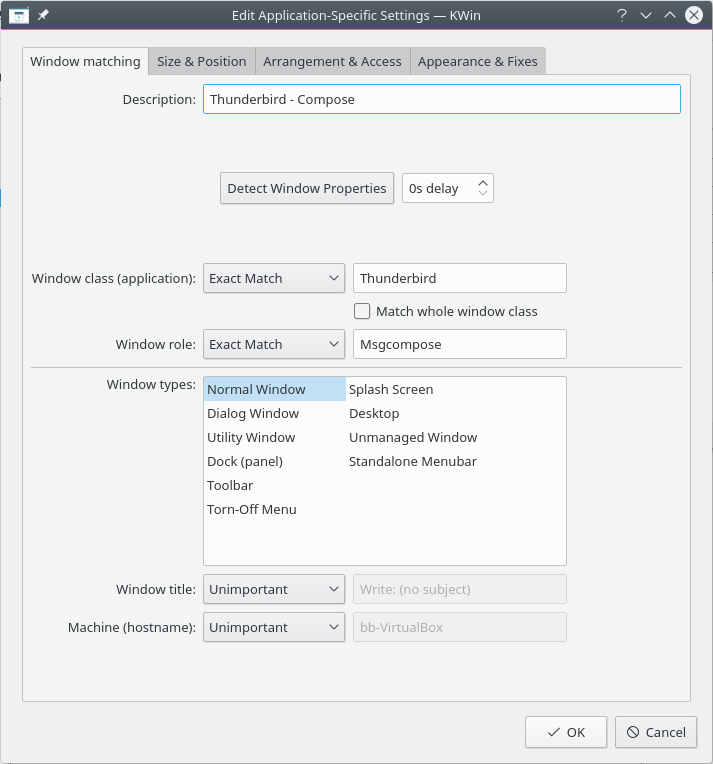Go to the Appearance & Fixes tab

[x=477, y=61]
